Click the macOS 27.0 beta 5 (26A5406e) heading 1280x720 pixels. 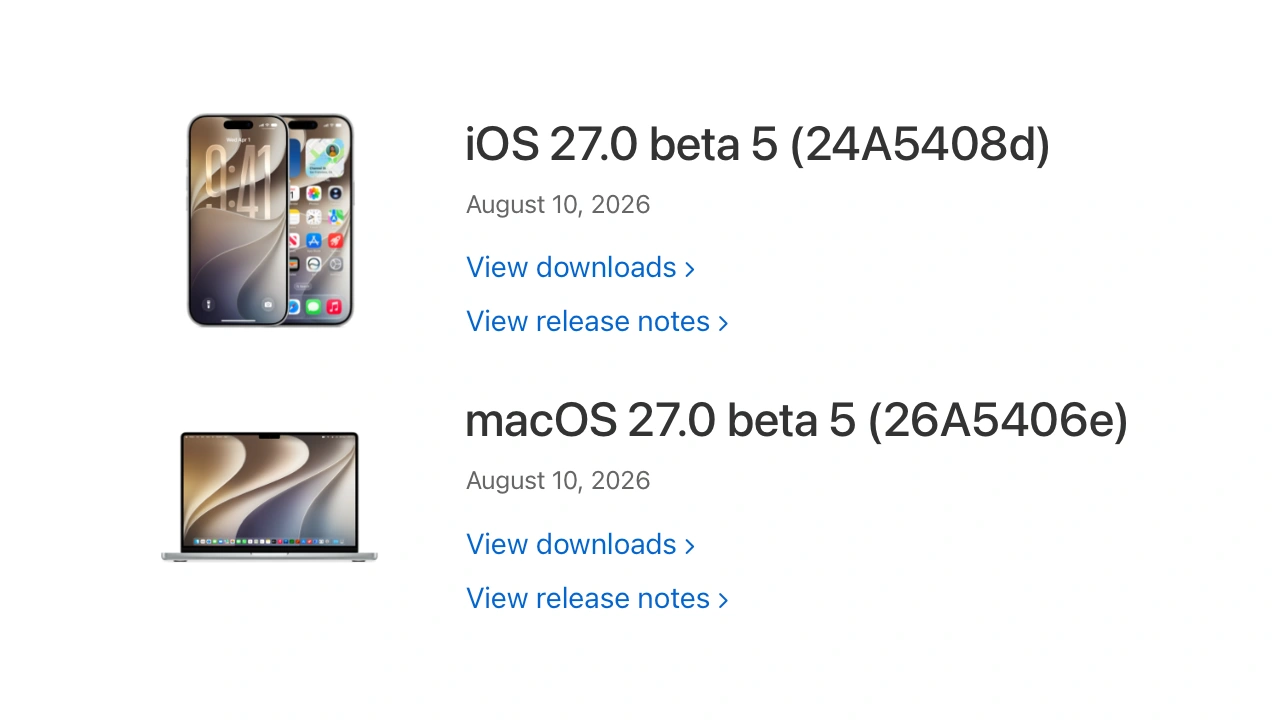coord(797,421)
